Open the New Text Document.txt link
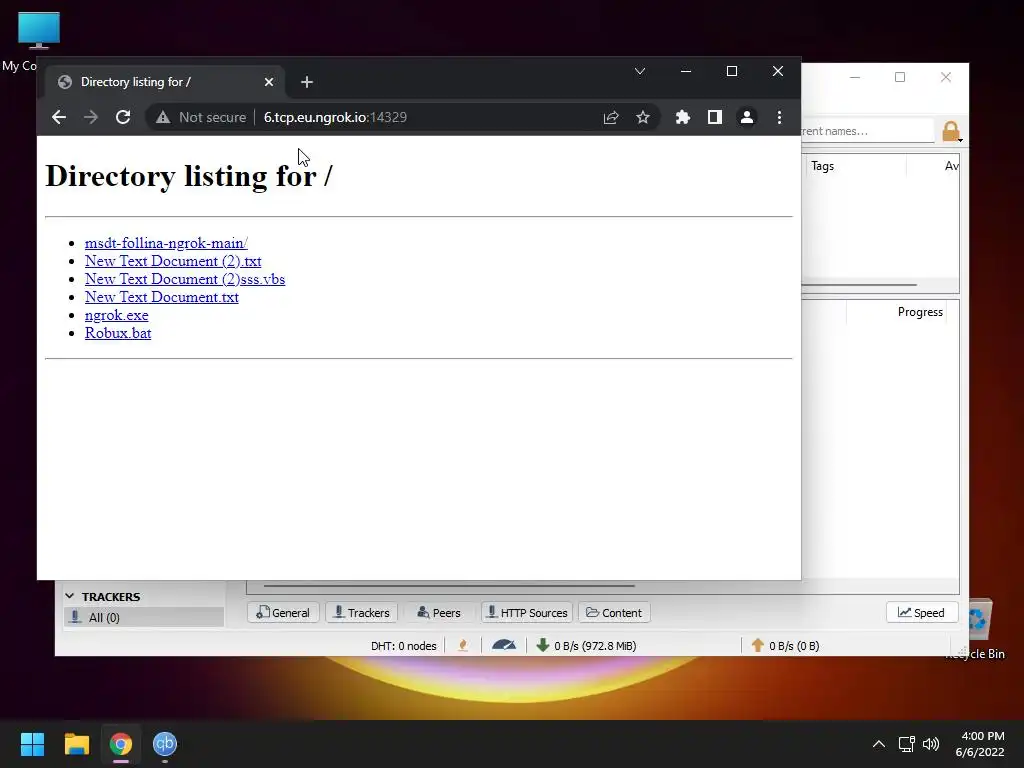The height and width of the screenshot is (768, 1024). [x=162, y=297]
